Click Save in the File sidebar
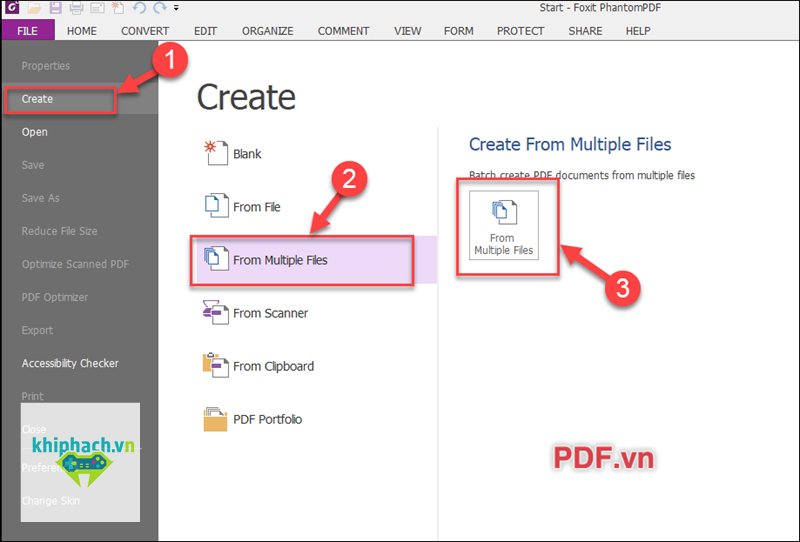 (33, 165)
